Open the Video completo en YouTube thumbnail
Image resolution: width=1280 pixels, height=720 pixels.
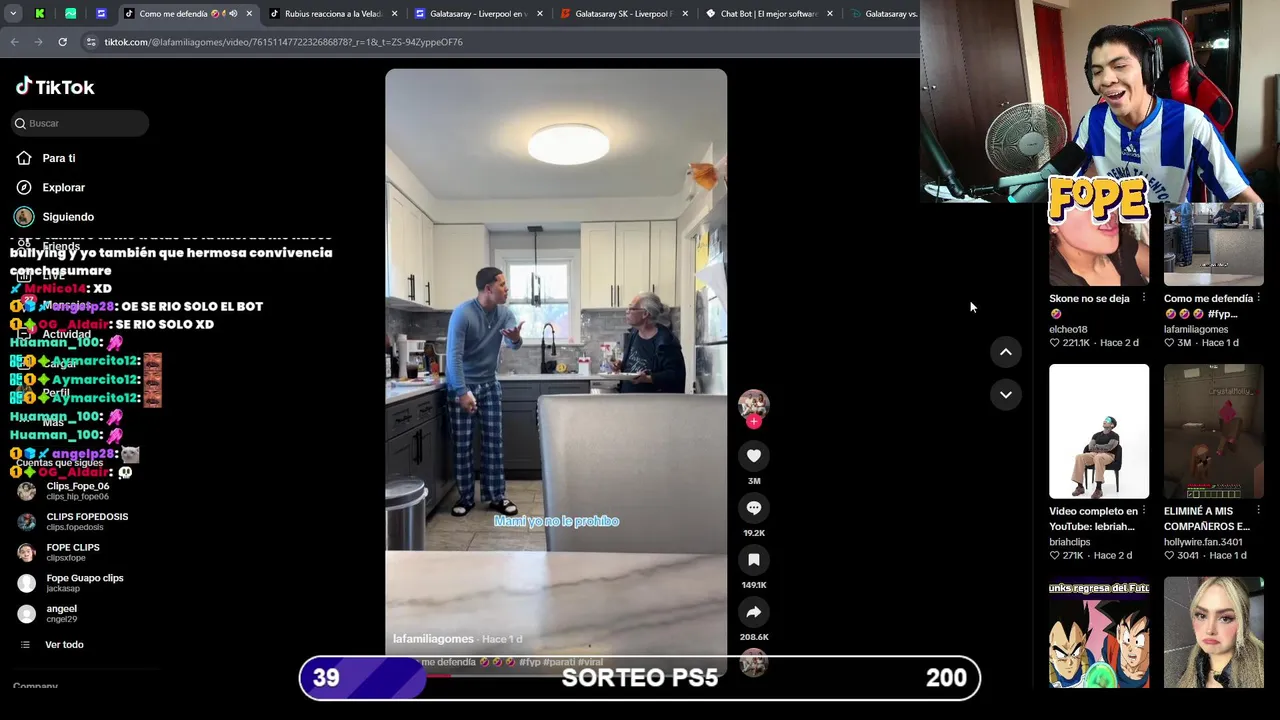click(x=1099, y=431)
